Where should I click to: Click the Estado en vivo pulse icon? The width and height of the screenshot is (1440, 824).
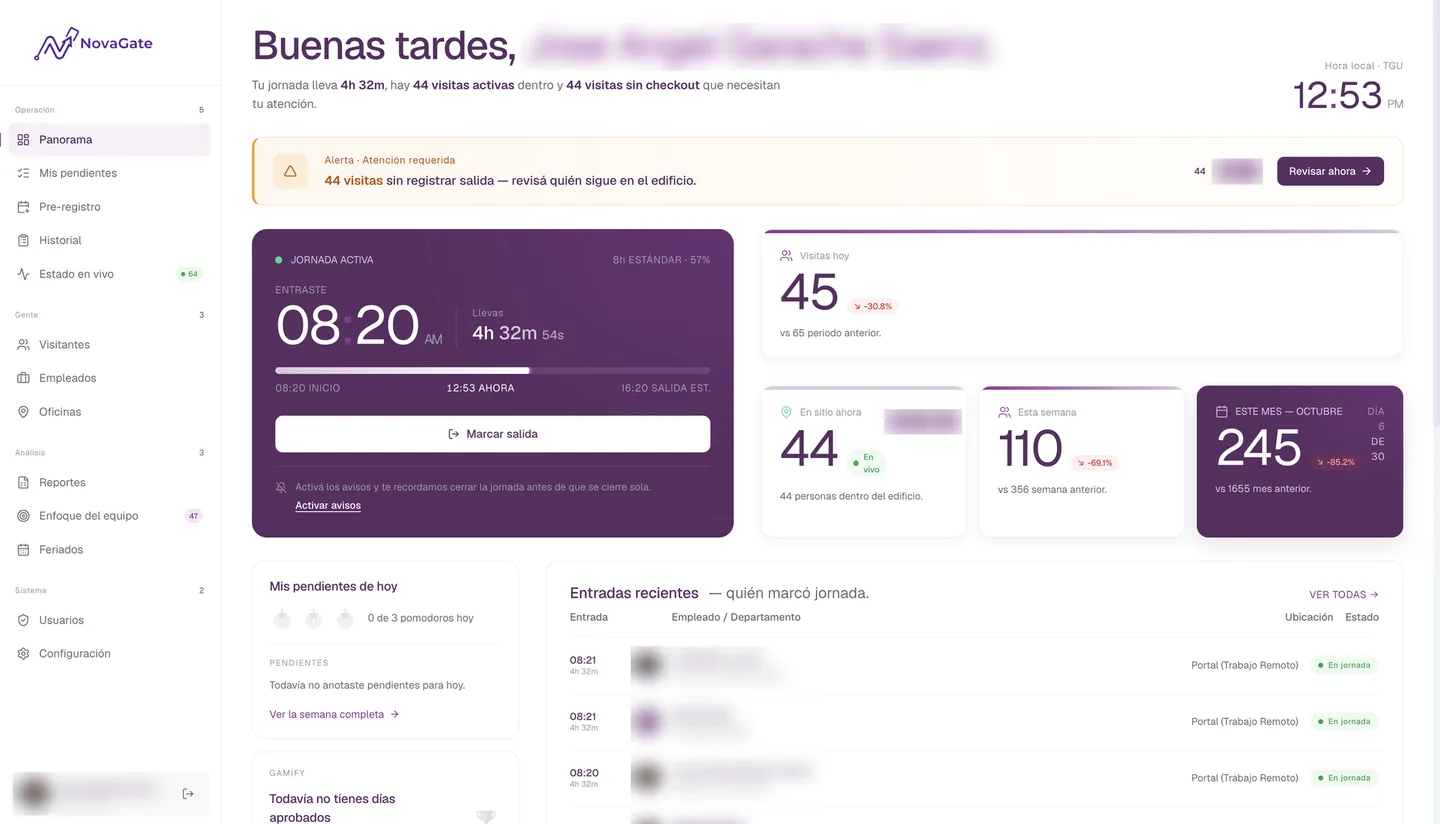[24, 274]
